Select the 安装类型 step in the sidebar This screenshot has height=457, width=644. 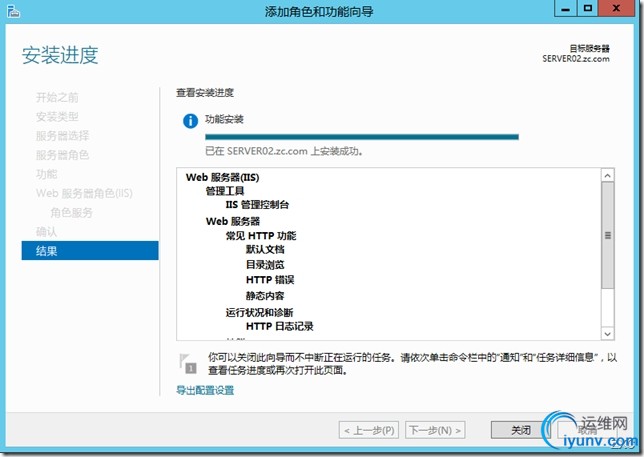57,117
